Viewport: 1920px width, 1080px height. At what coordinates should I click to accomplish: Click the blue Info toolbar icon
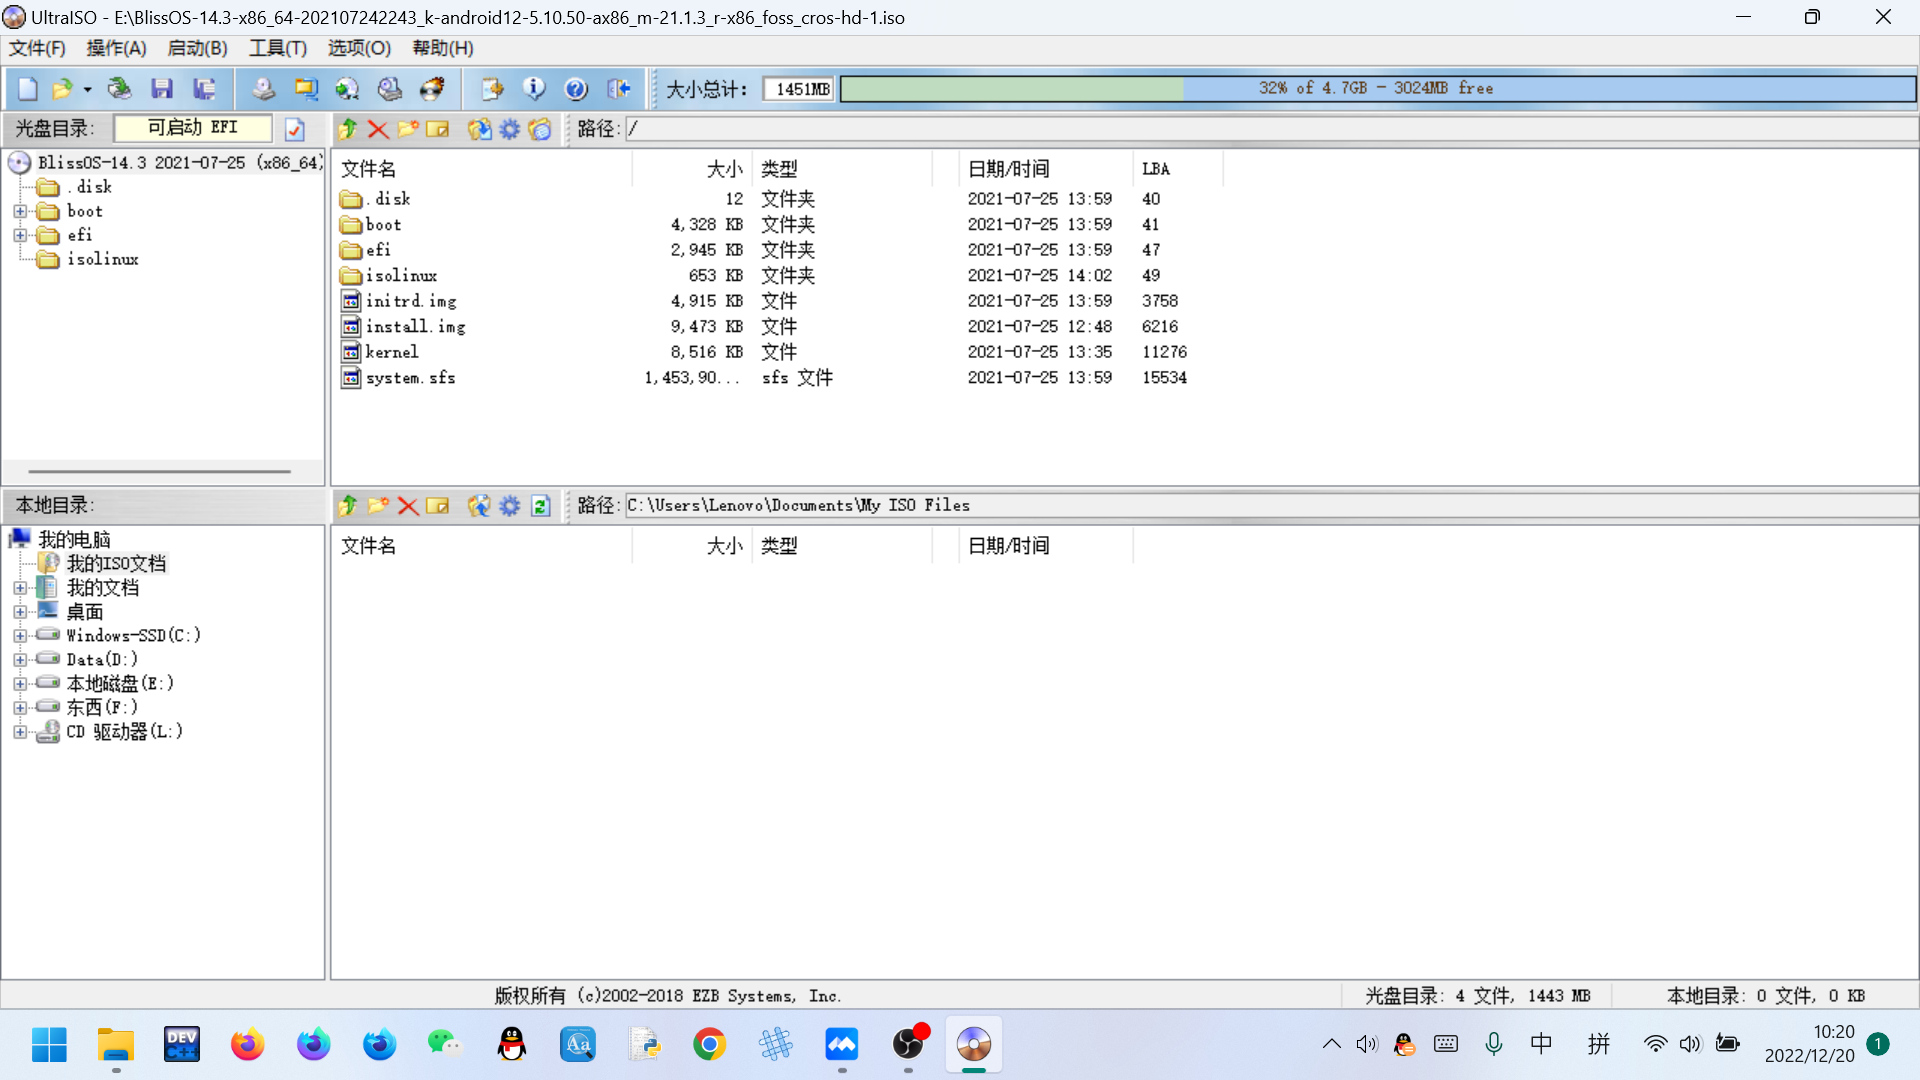click(534, 89)
